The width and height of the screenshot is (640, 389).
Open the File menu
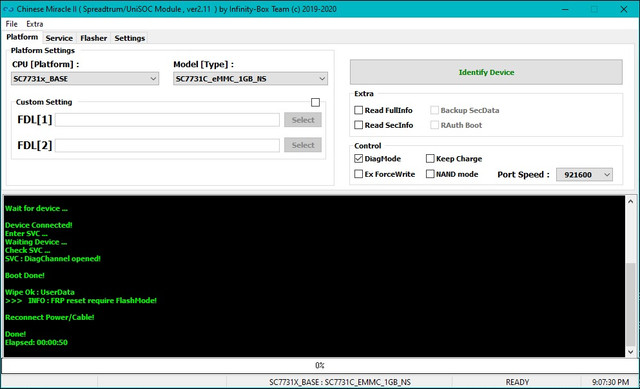[11, 24]
